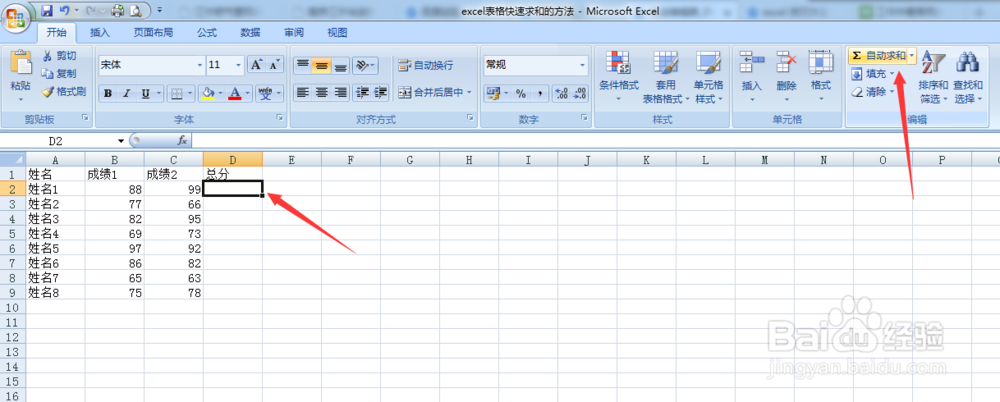
Task: Toggle underline formatting
Action: [145, 93]
